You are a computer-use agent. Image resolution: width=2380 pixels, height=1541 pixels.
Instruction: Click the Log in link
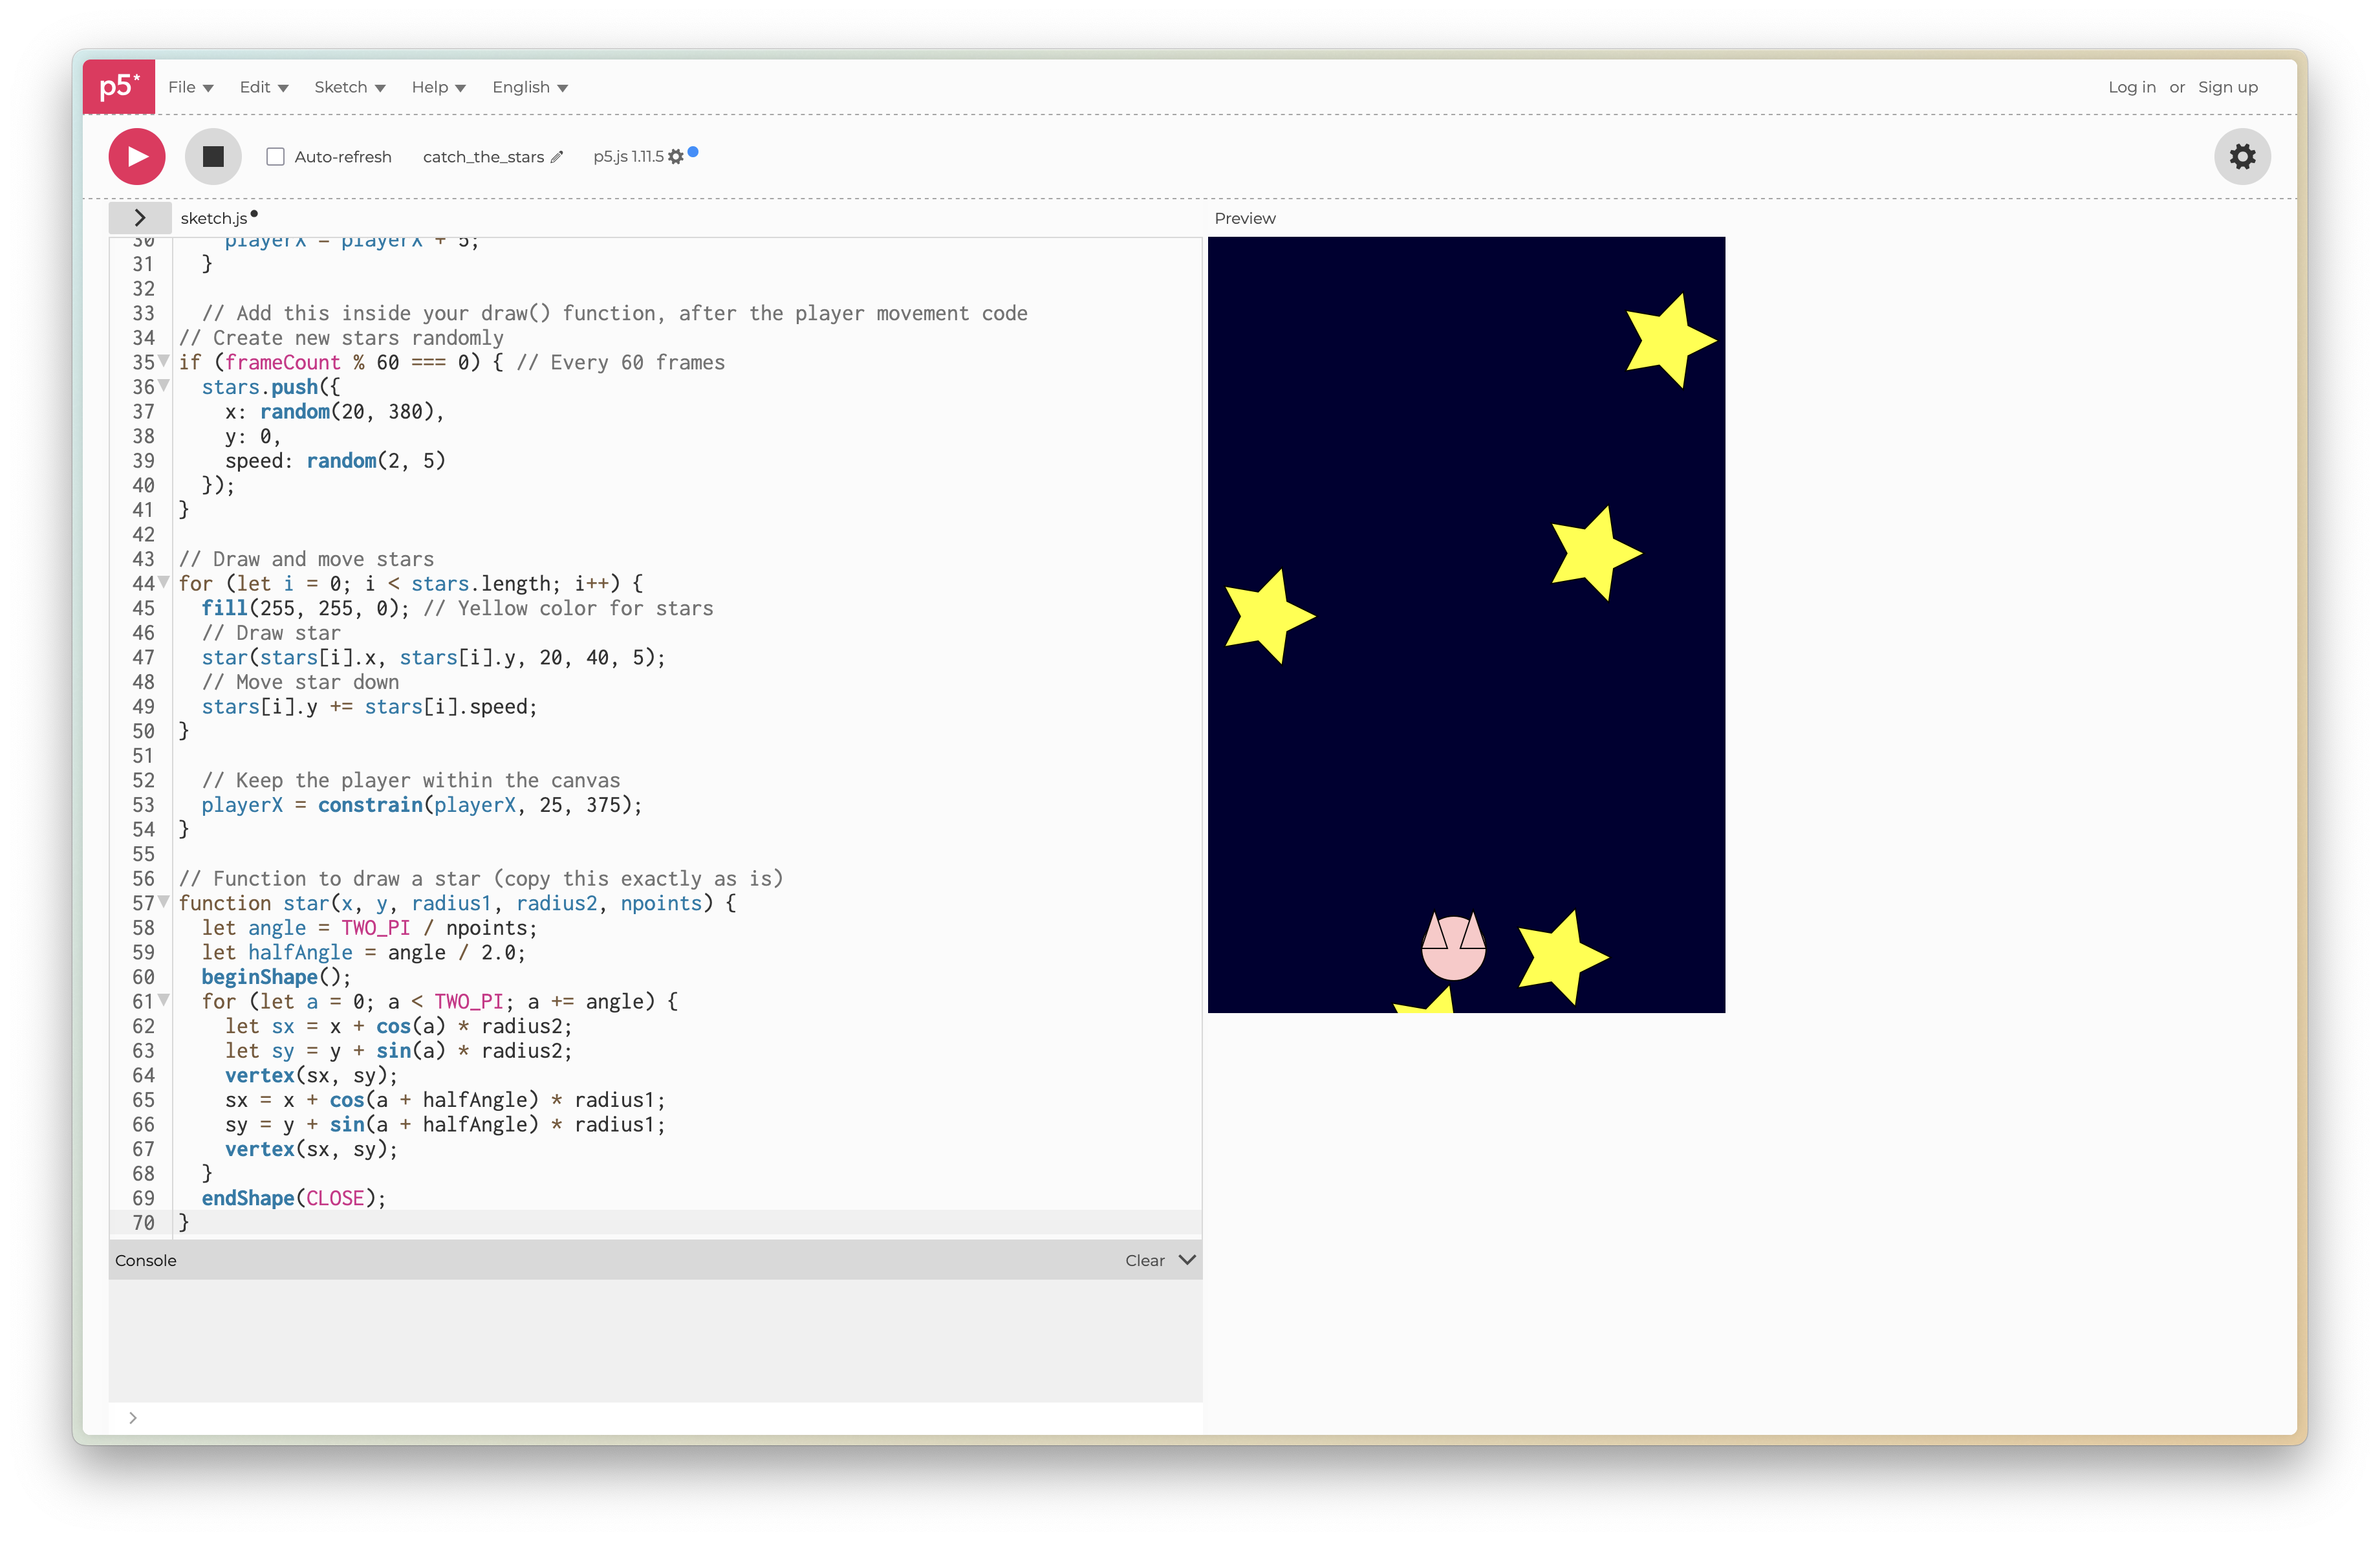2131,87
